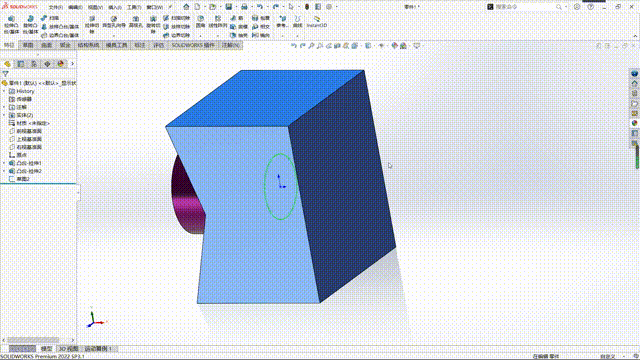Switch to the Sketch command tab

coord(28,45)
